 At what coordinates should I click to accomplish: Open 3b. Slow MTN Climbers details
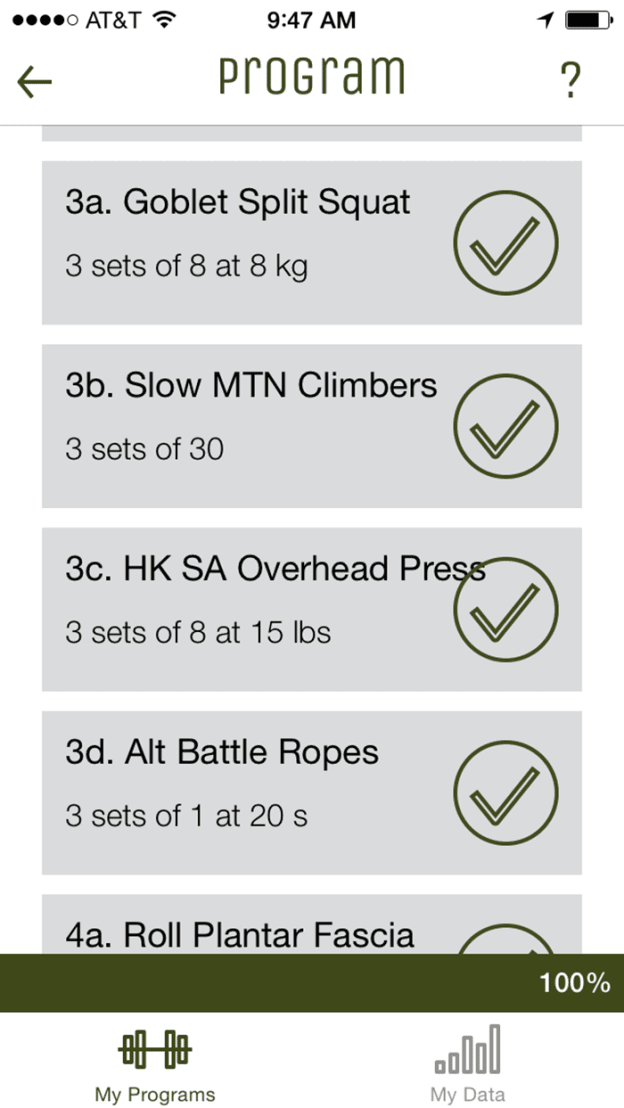(x=251, y=386)
